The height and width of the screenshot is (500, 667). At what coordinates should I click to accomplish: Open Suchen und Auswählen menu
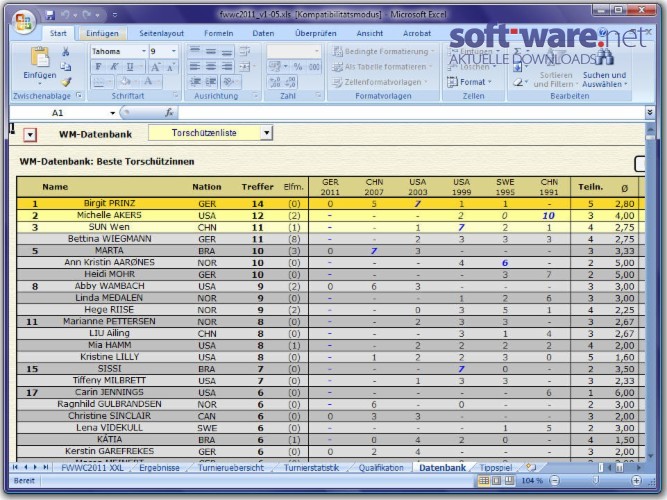(x=604, y=80)
